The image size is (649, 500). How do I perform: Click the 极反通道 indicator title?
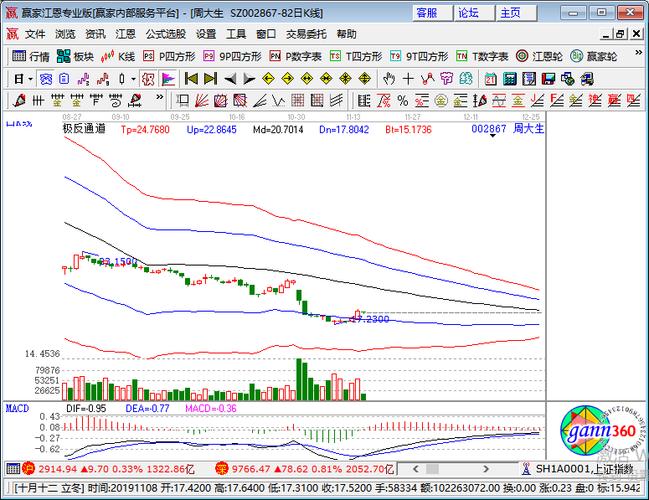[84, 129]
